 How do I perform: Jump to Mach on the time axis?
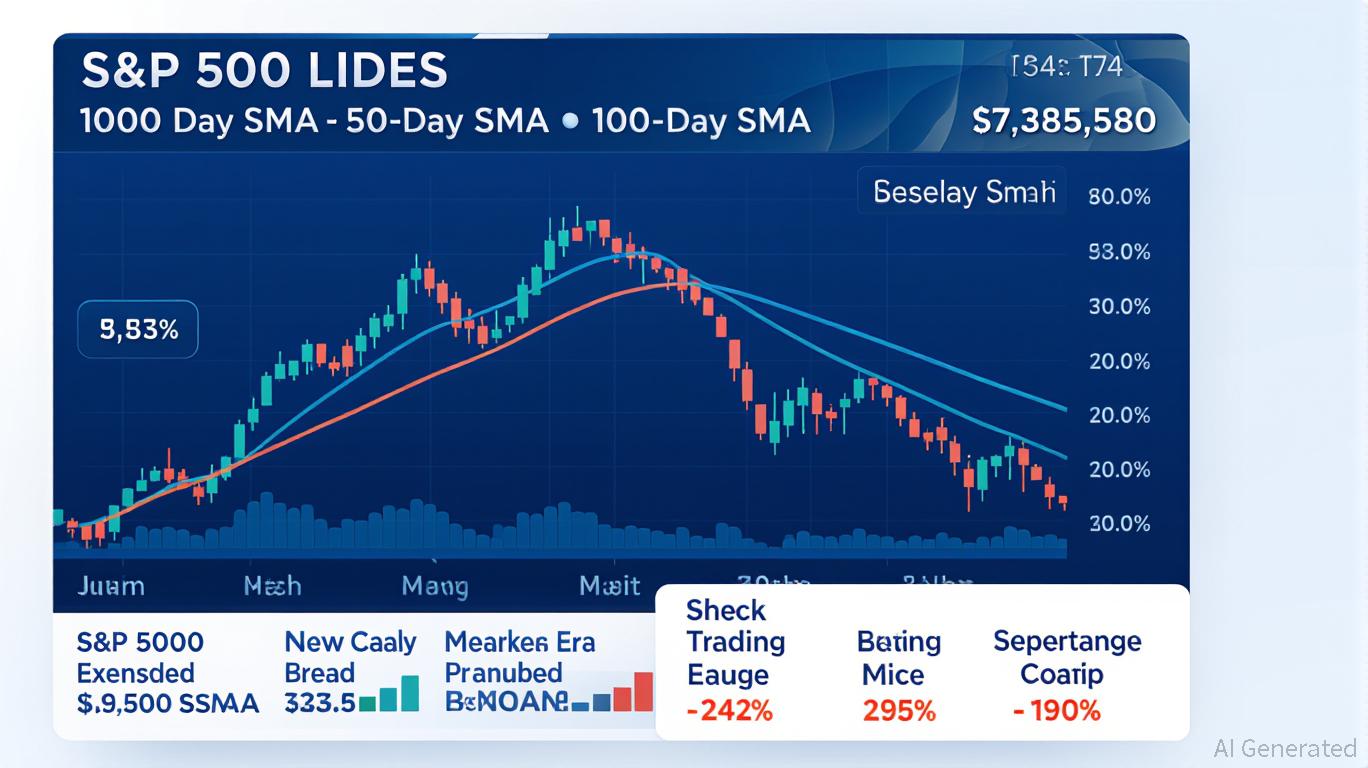[x=272, y=586]
